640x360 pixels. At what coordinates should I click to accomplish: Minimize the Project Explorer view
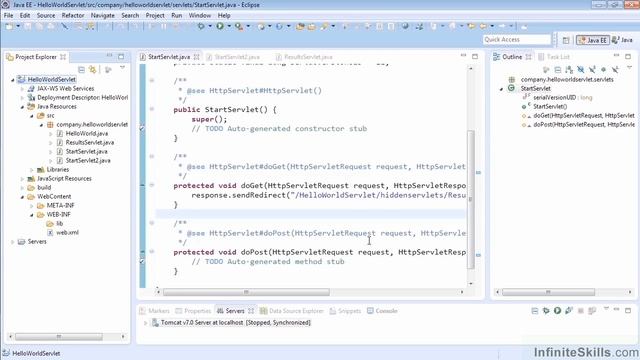coord(109,56)
